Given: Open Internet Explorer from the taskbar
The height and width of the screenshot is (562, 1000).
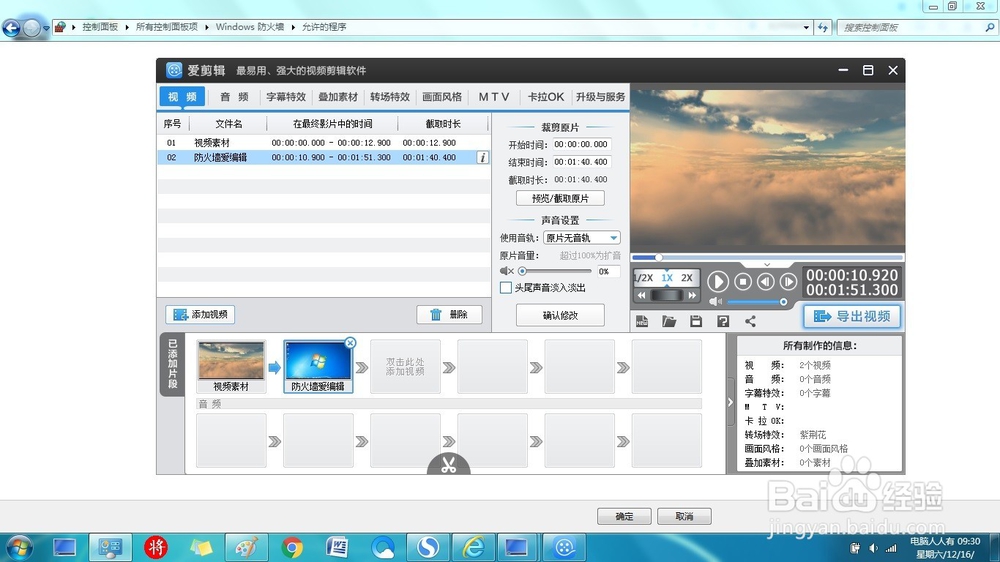Looking at the screenshot, I should 473,548.
